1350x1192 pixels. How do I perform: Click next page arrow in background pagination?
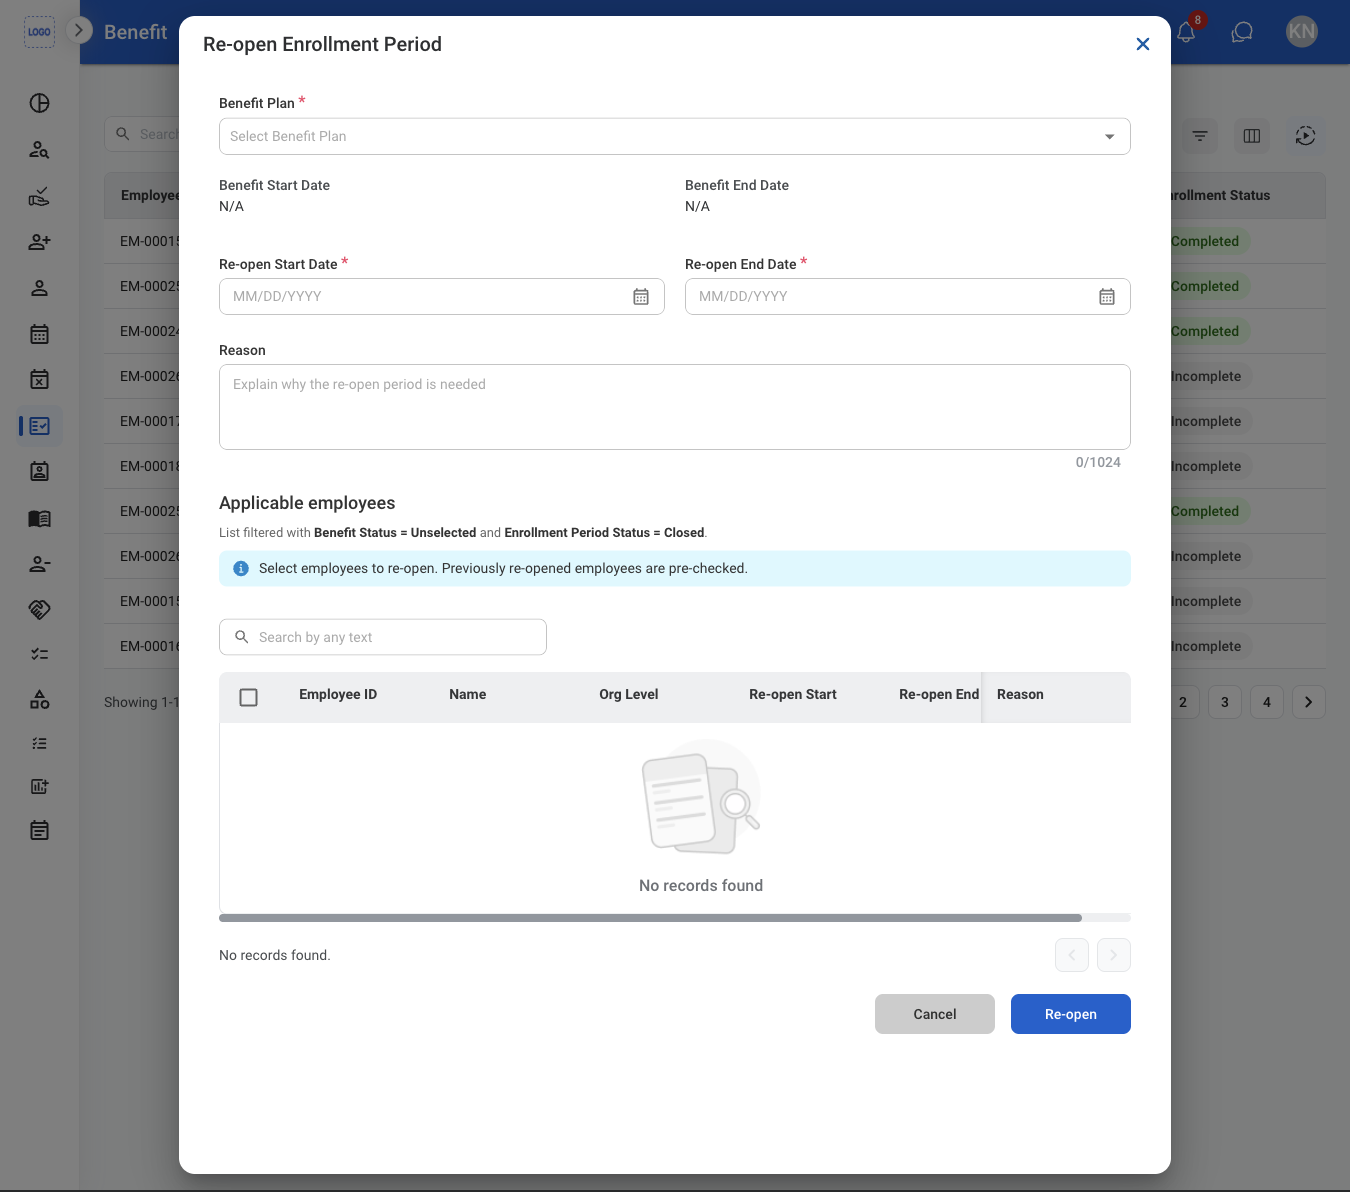[x=1309, y=702]
